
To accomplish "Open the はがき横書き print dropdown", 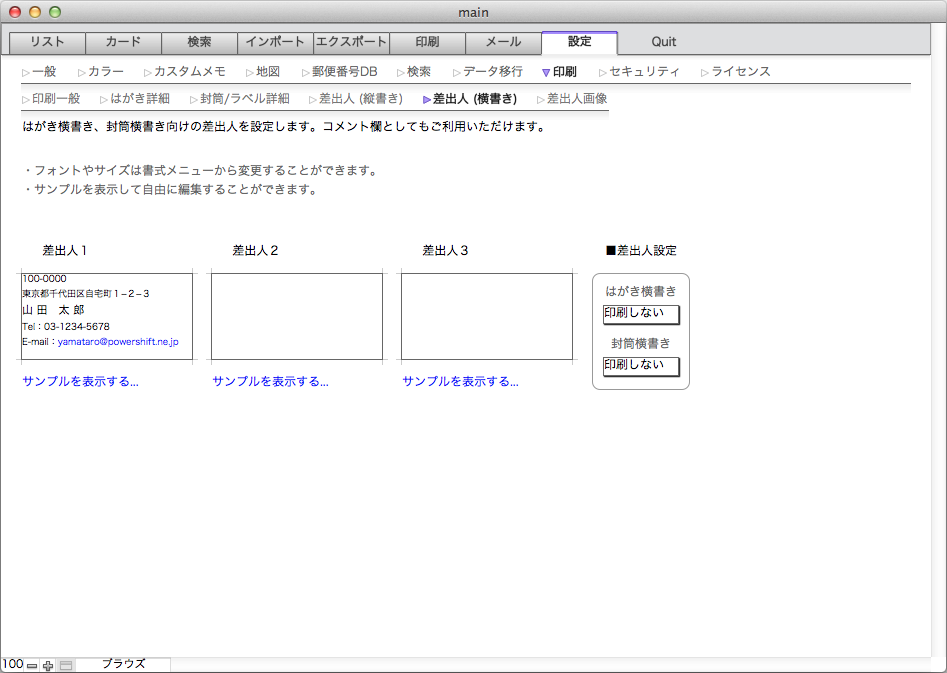I will (641, 315).
